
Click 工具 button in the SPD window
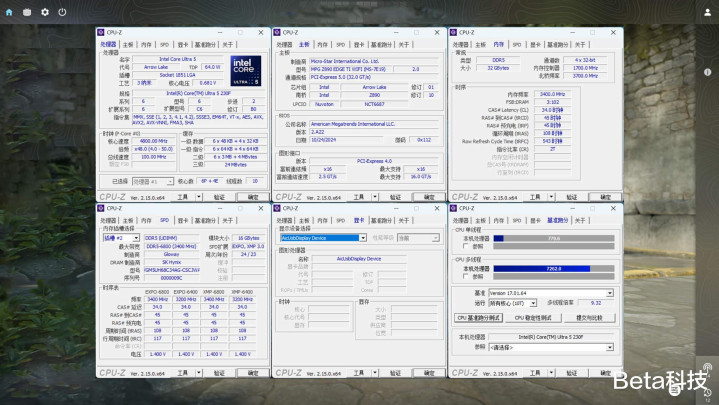pyautogui.click(x=183, y=373)
